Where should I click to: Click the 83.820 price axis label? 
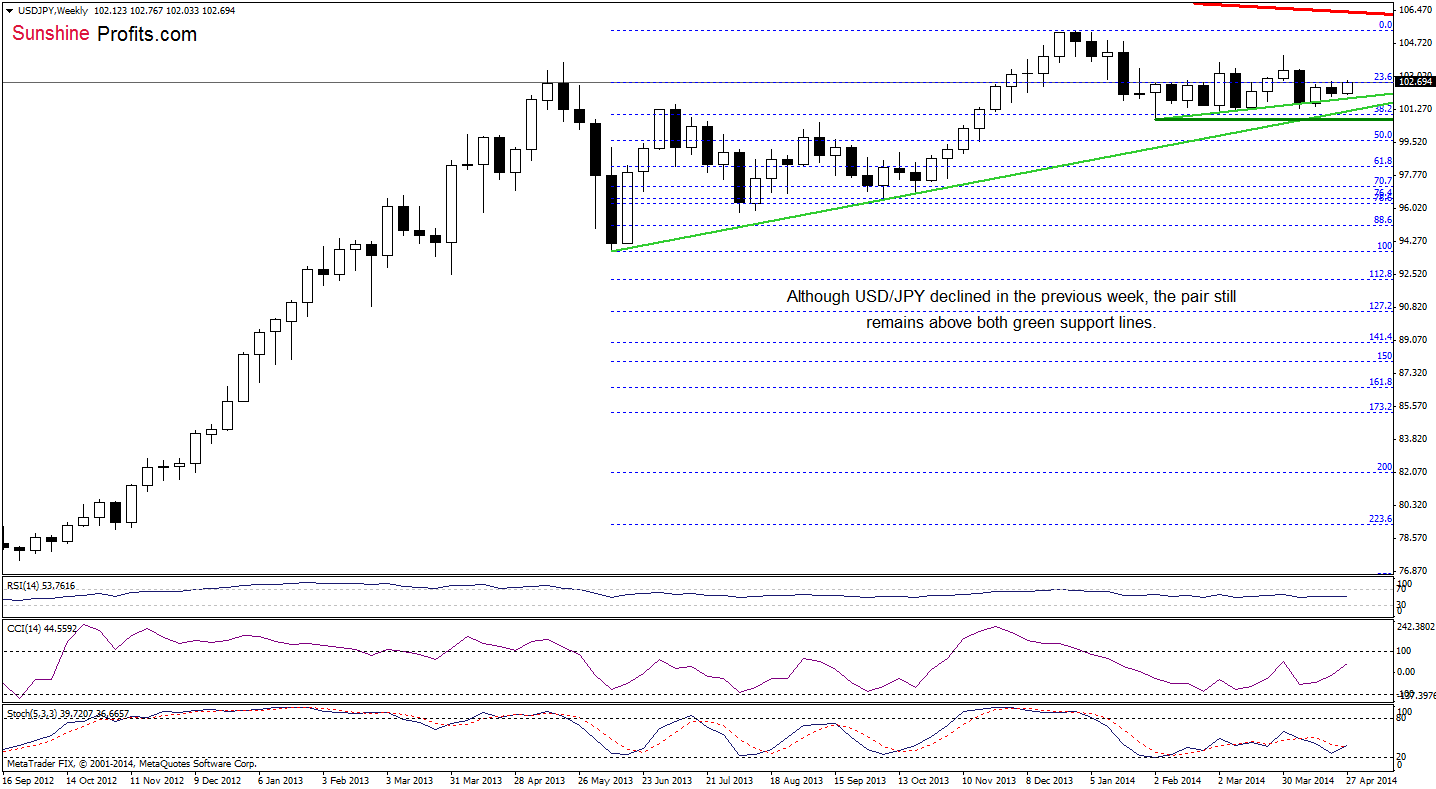1414,439
